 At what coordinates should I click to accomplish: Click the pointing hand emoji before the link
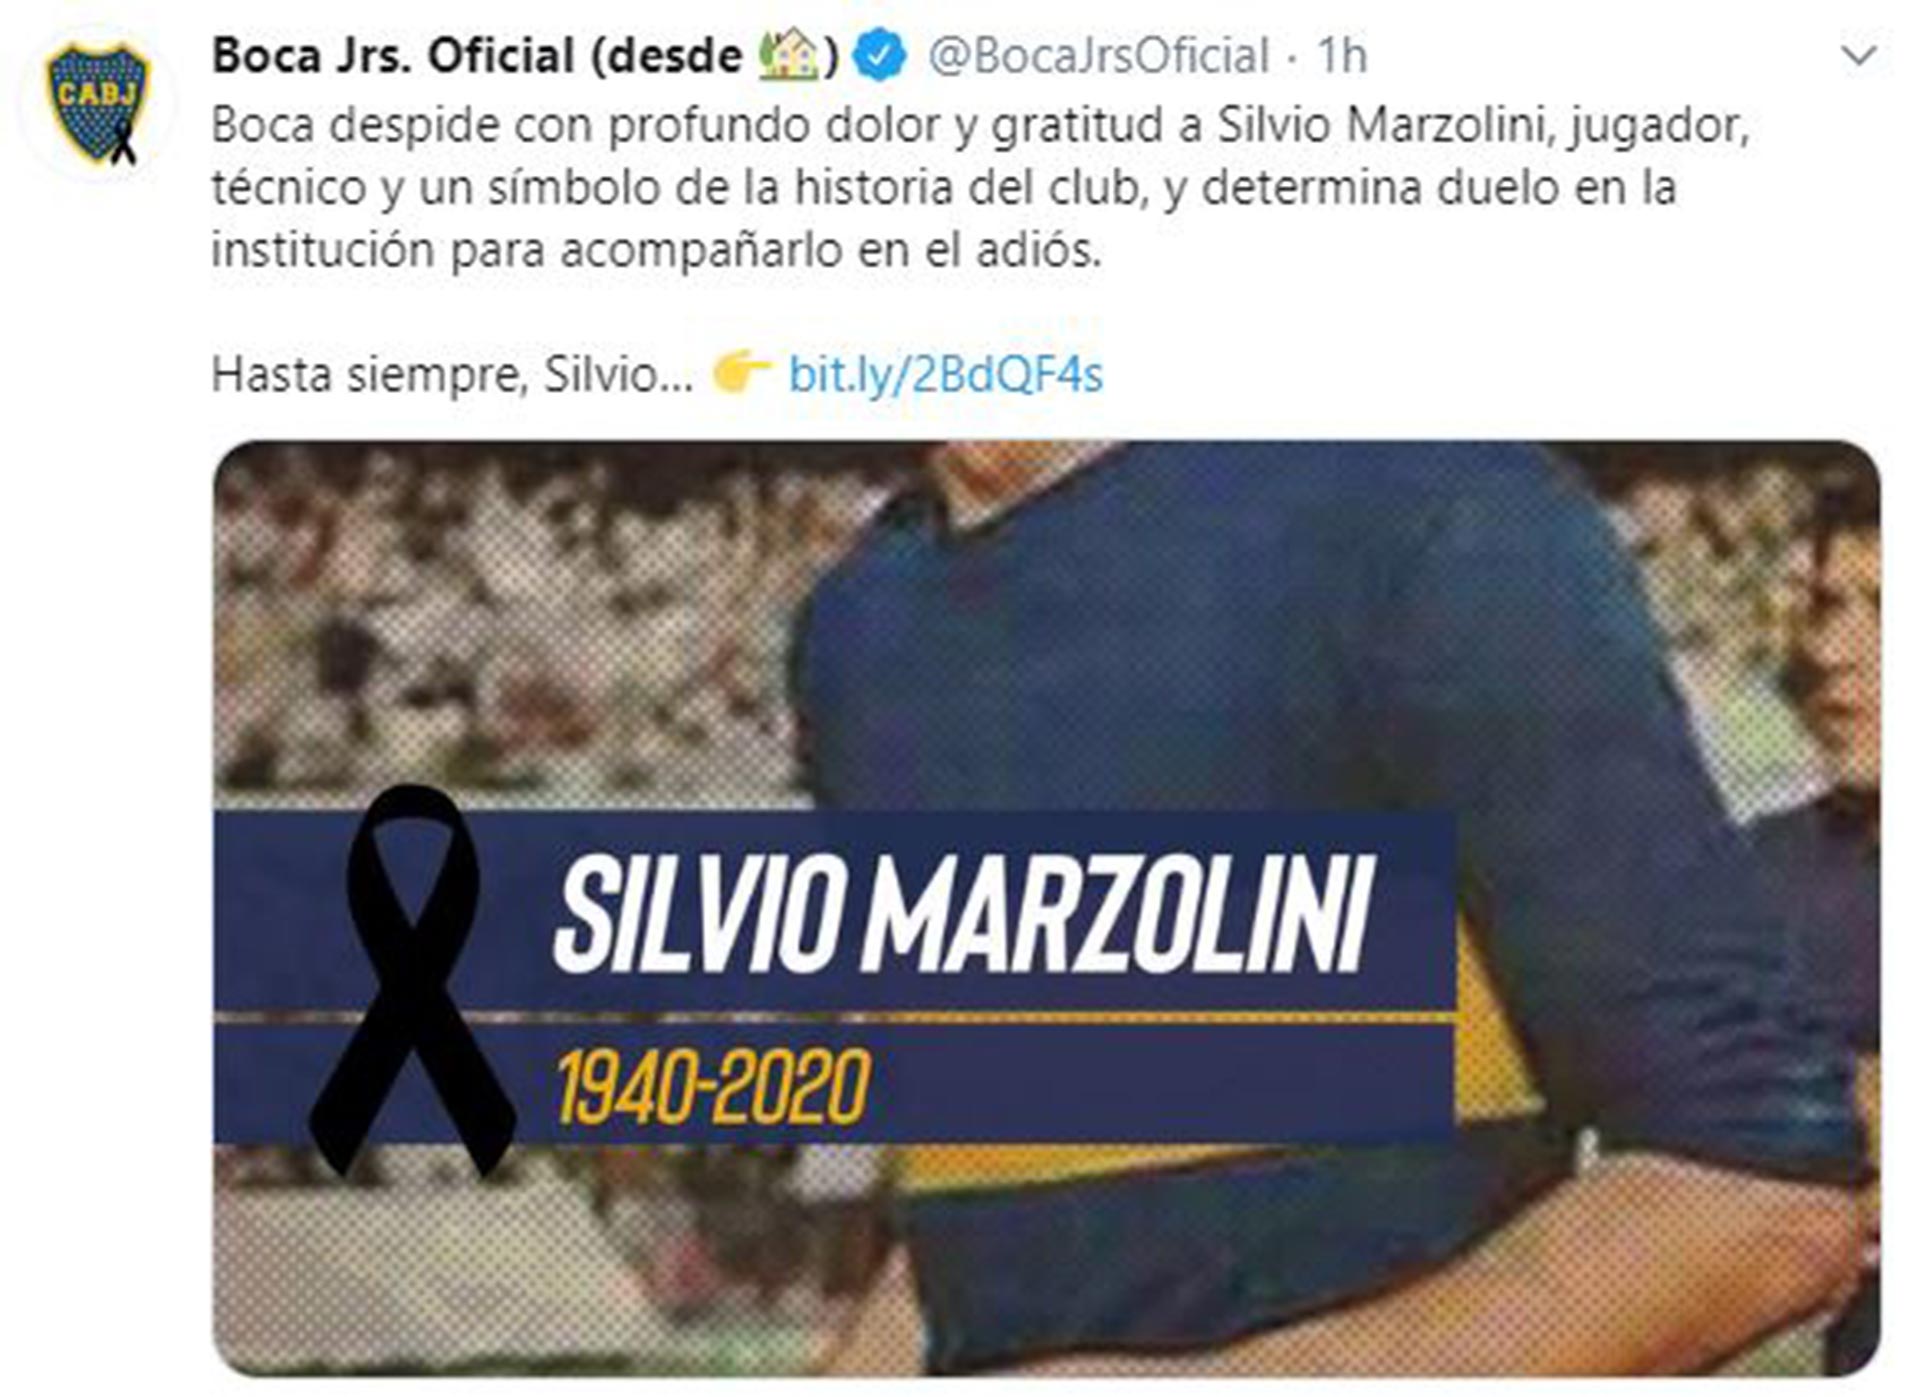[x=741, y=373]
